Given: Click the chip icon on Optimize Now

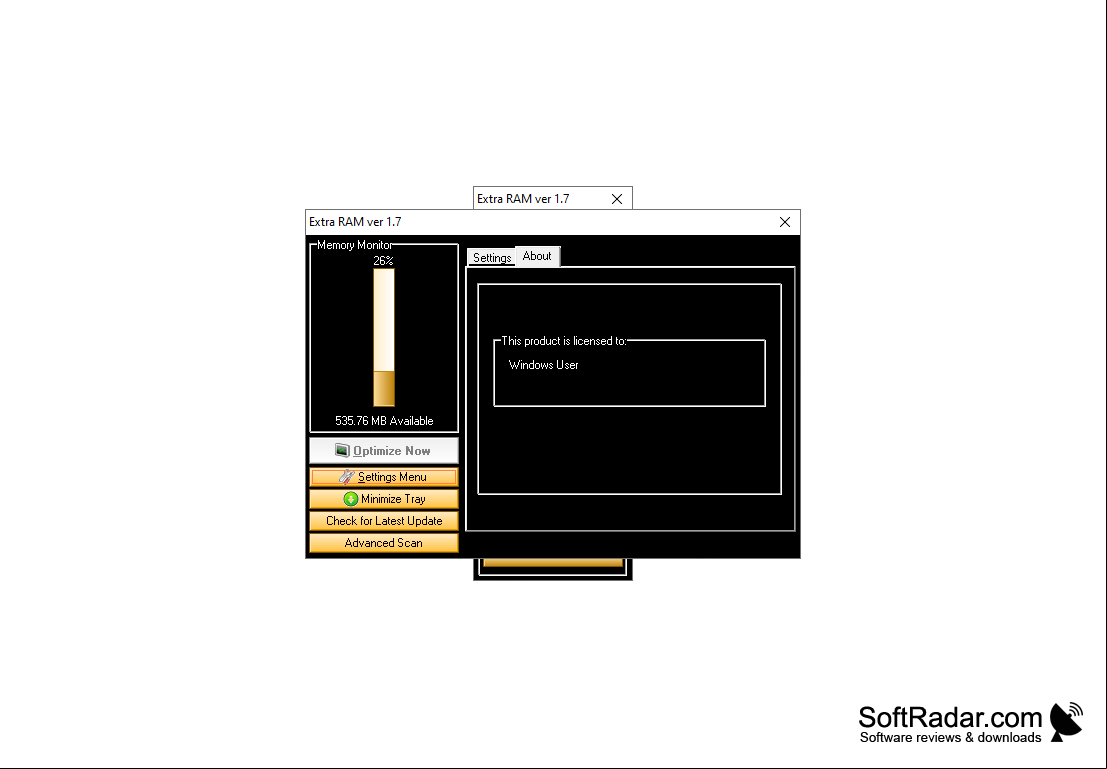Looking at the screenshot, I should tap(342, 451).
